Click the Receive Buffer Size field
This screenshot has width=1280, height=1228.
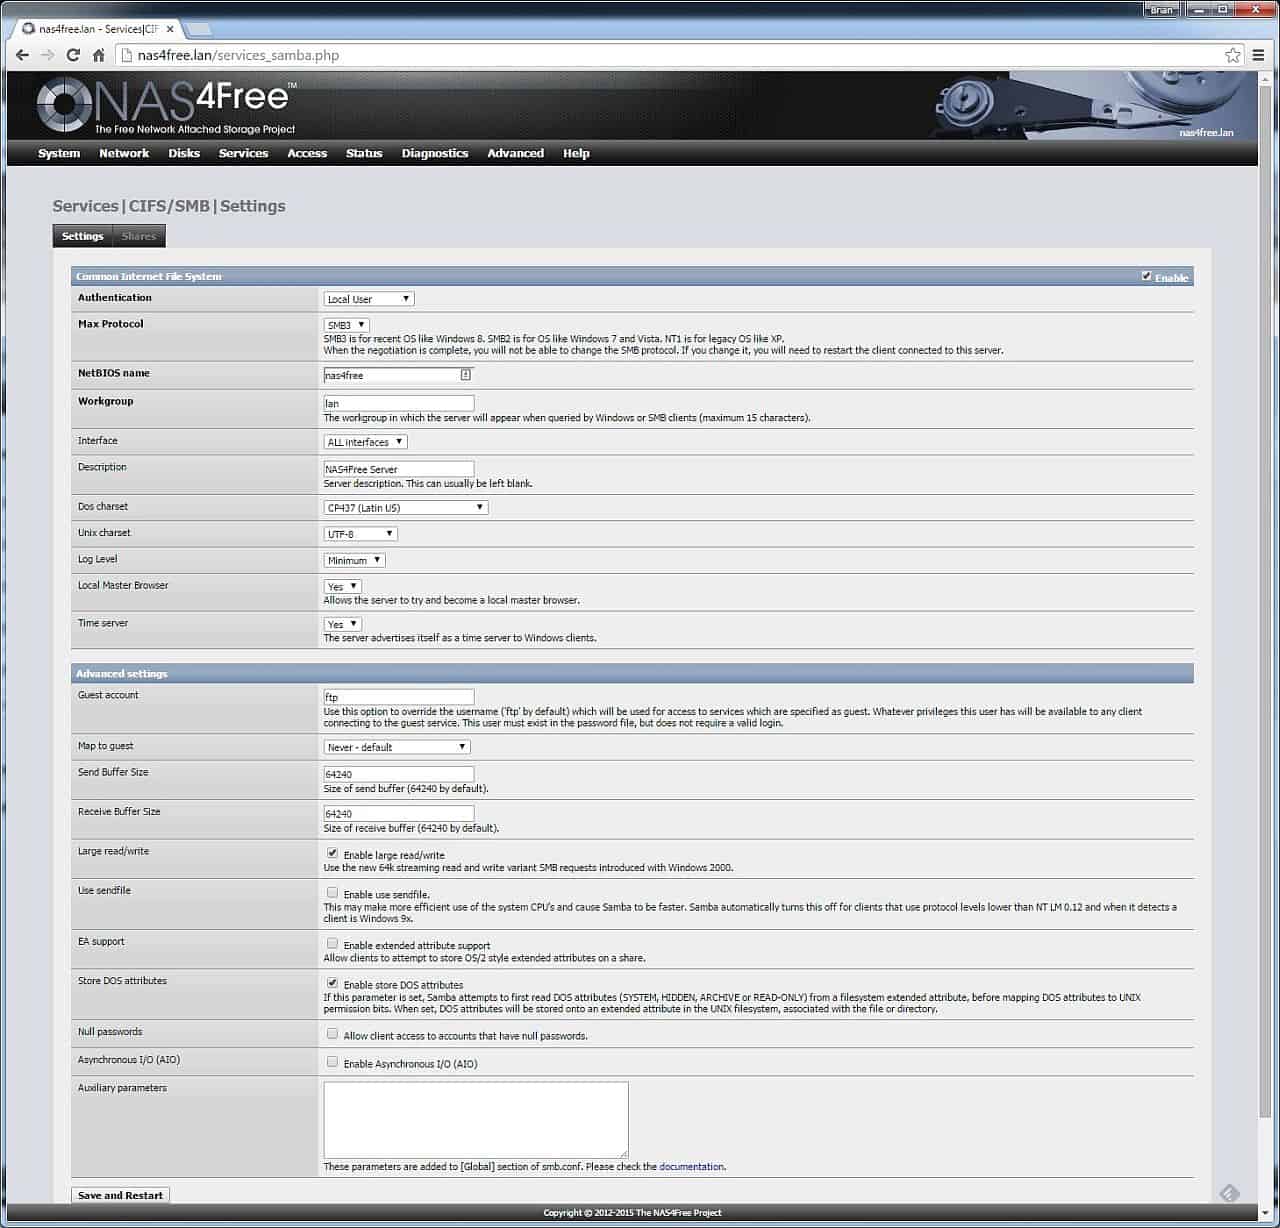(x=398, y=814)
